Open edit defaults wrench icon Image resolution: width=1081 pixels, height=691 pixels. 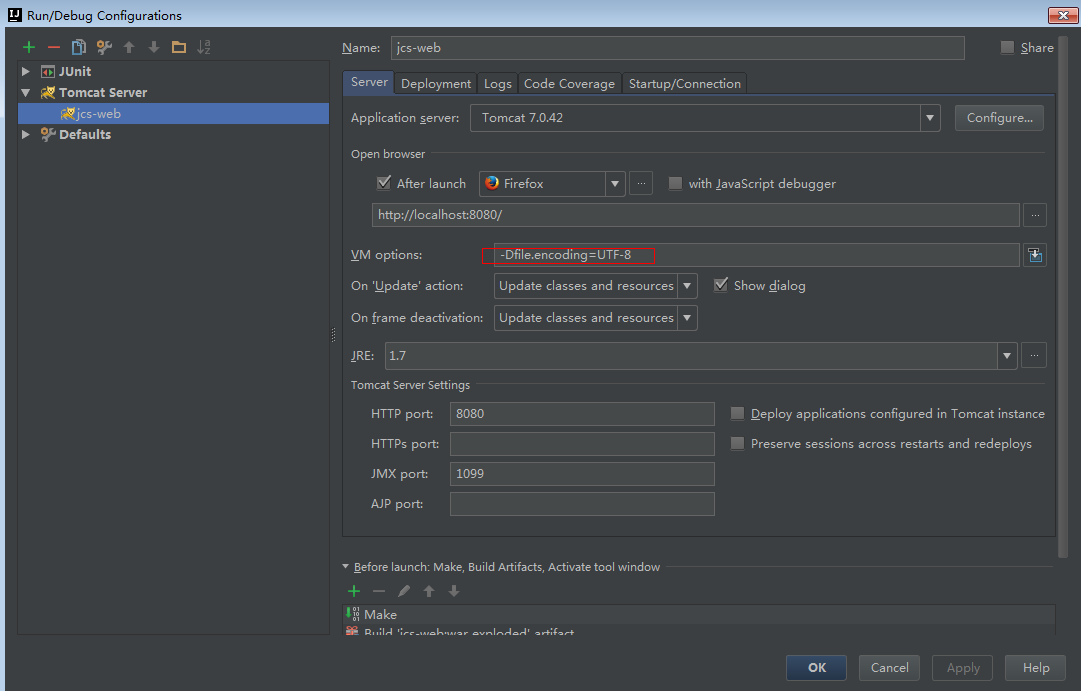104,48
